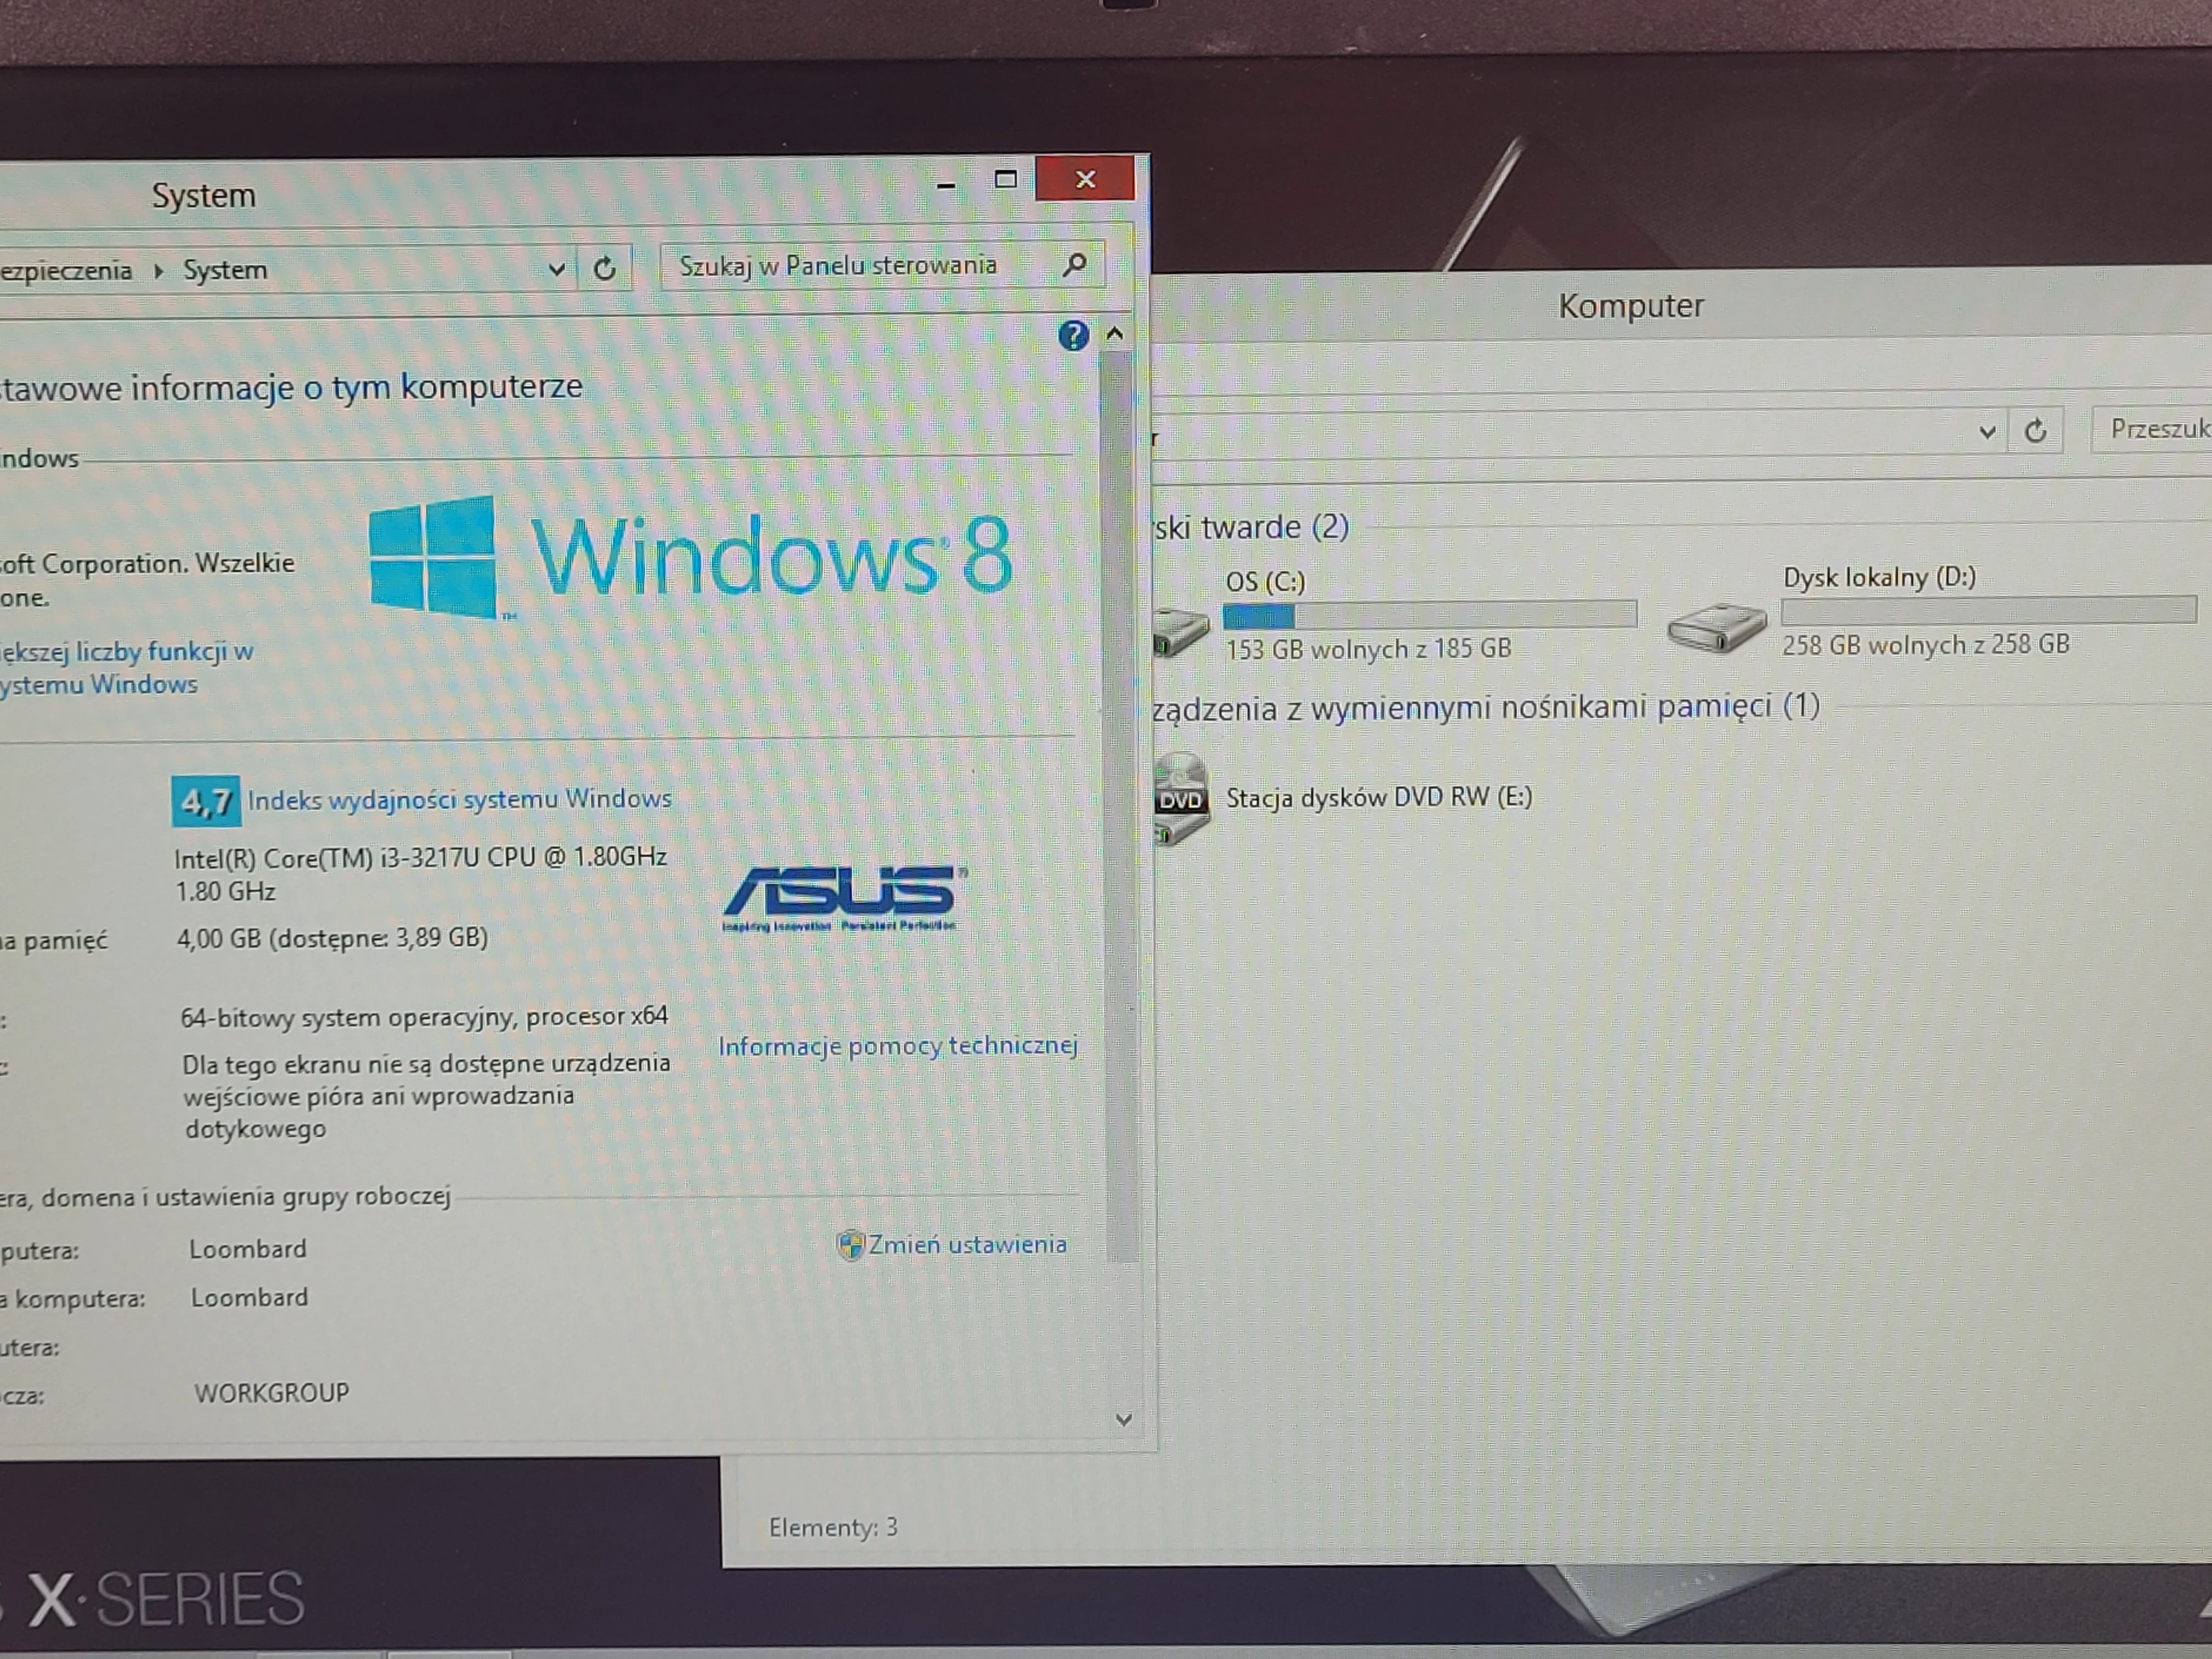Click '258 GB wolnych z 258 GB' text
The width and height of the screenshot is (2212, 1659).
click(1925, 645)
